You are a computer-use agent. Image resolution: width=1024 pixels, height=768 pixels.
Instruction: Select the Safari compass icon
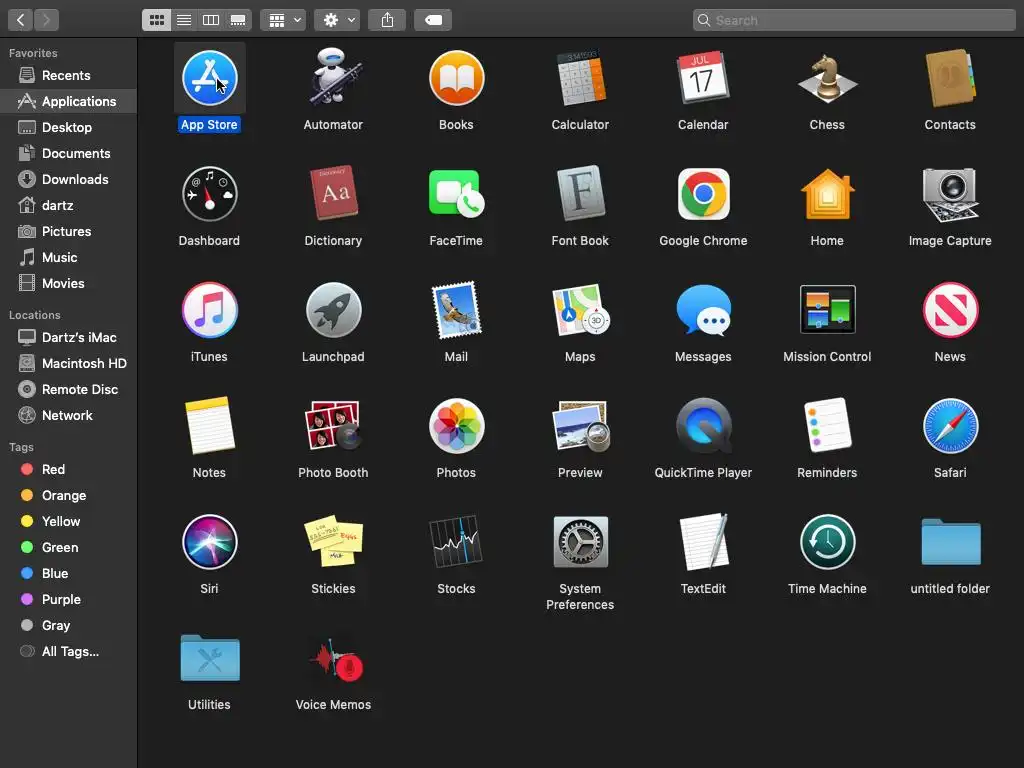950,426
